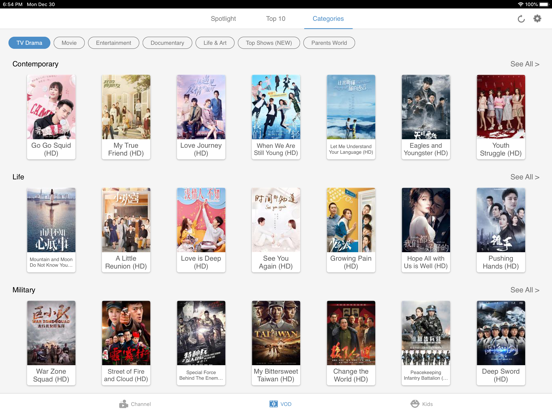Expand Life section with See All
This screenshot has width=552, height=414.
[525, 177]
